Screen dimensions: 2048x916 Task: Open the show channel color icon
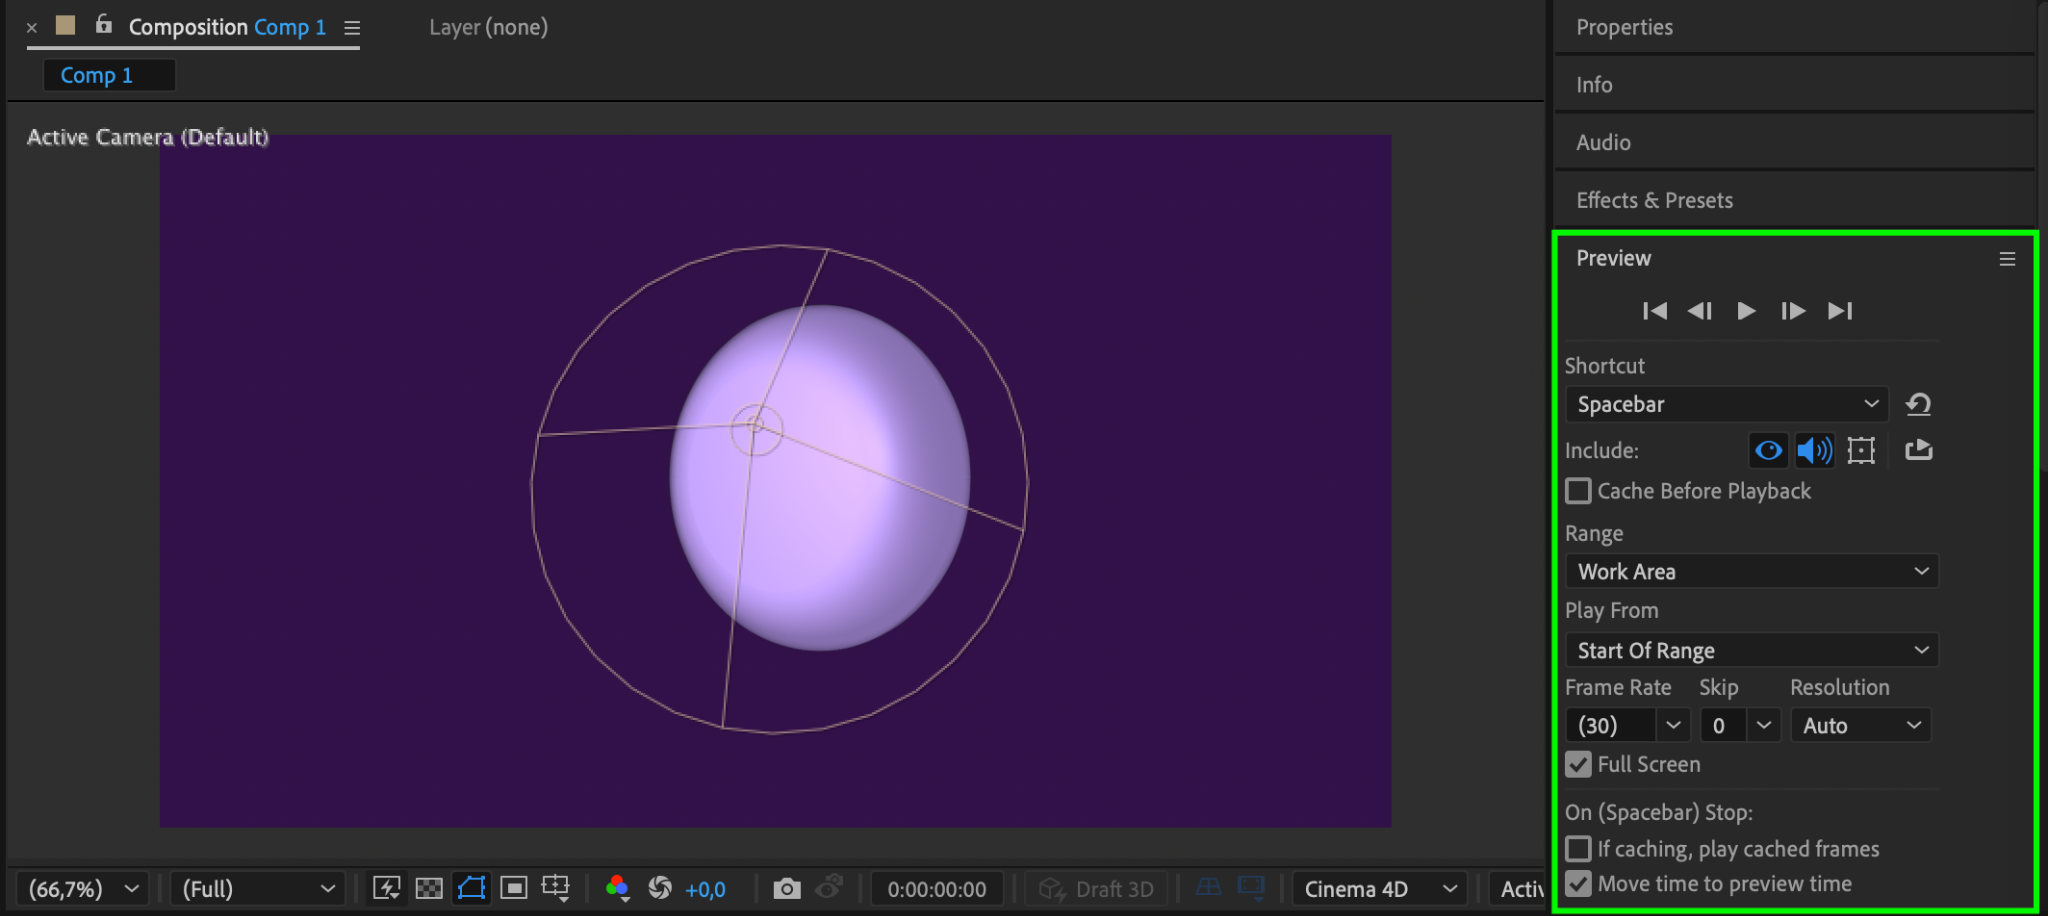pos(617,888)
